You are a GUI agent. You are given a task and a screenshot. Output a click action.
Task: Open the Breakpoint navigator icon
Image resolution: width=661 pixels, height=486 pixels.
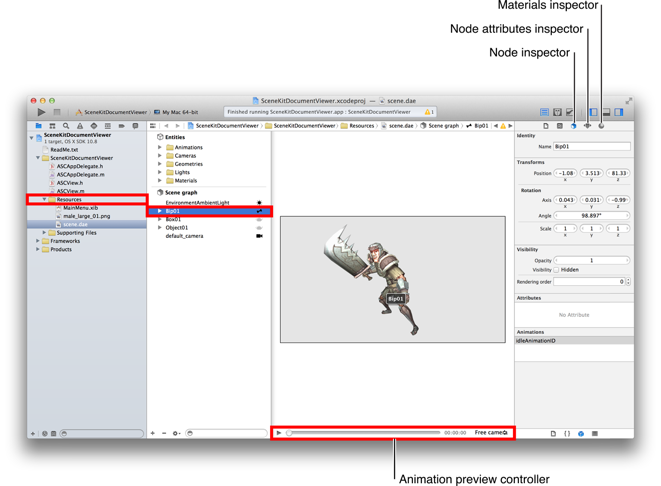click(x=121, y=126)
